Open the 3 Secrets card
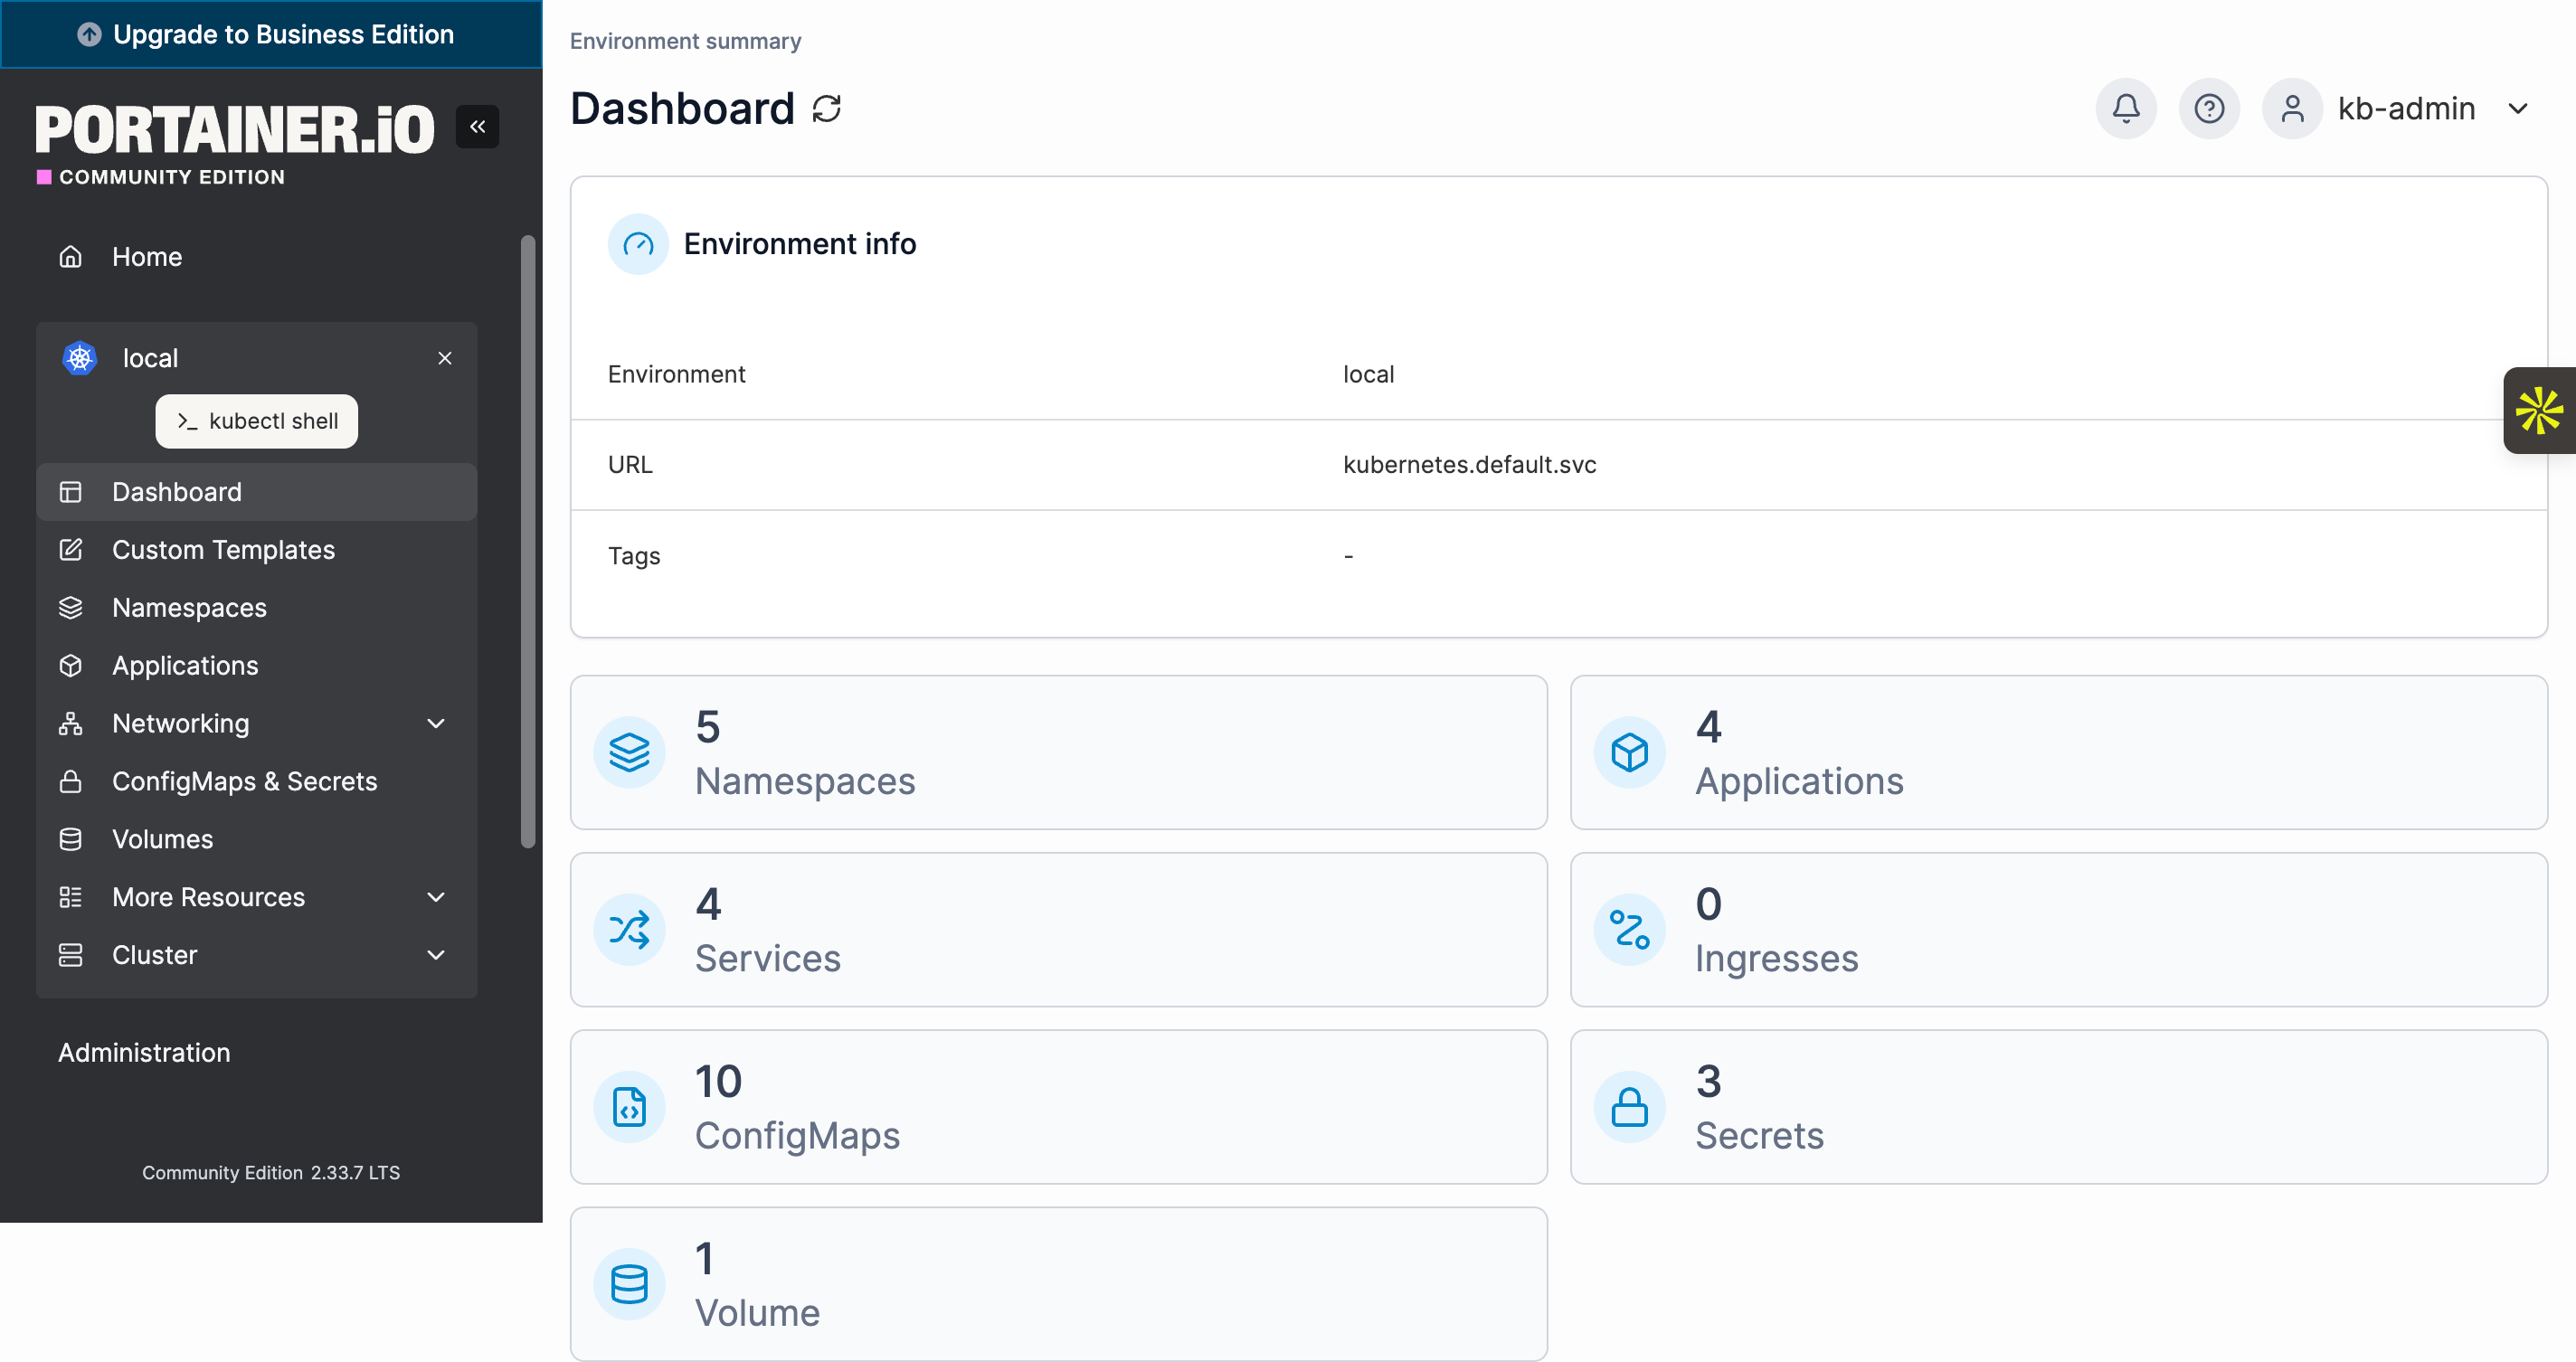The width and height of the screenshot is (2576, 1362). tap(2059, 1107)
